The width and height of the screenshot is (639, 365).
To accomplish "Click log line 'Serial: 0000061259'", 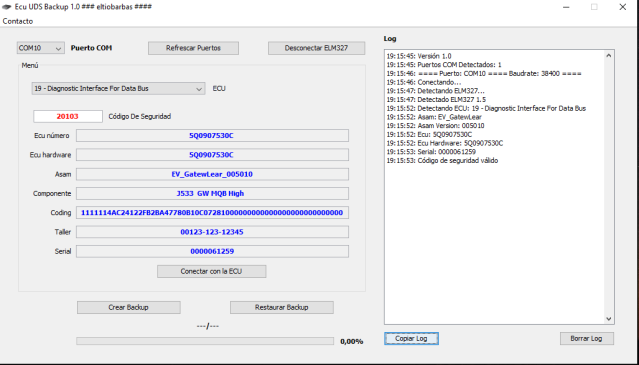I will point(431,152).
